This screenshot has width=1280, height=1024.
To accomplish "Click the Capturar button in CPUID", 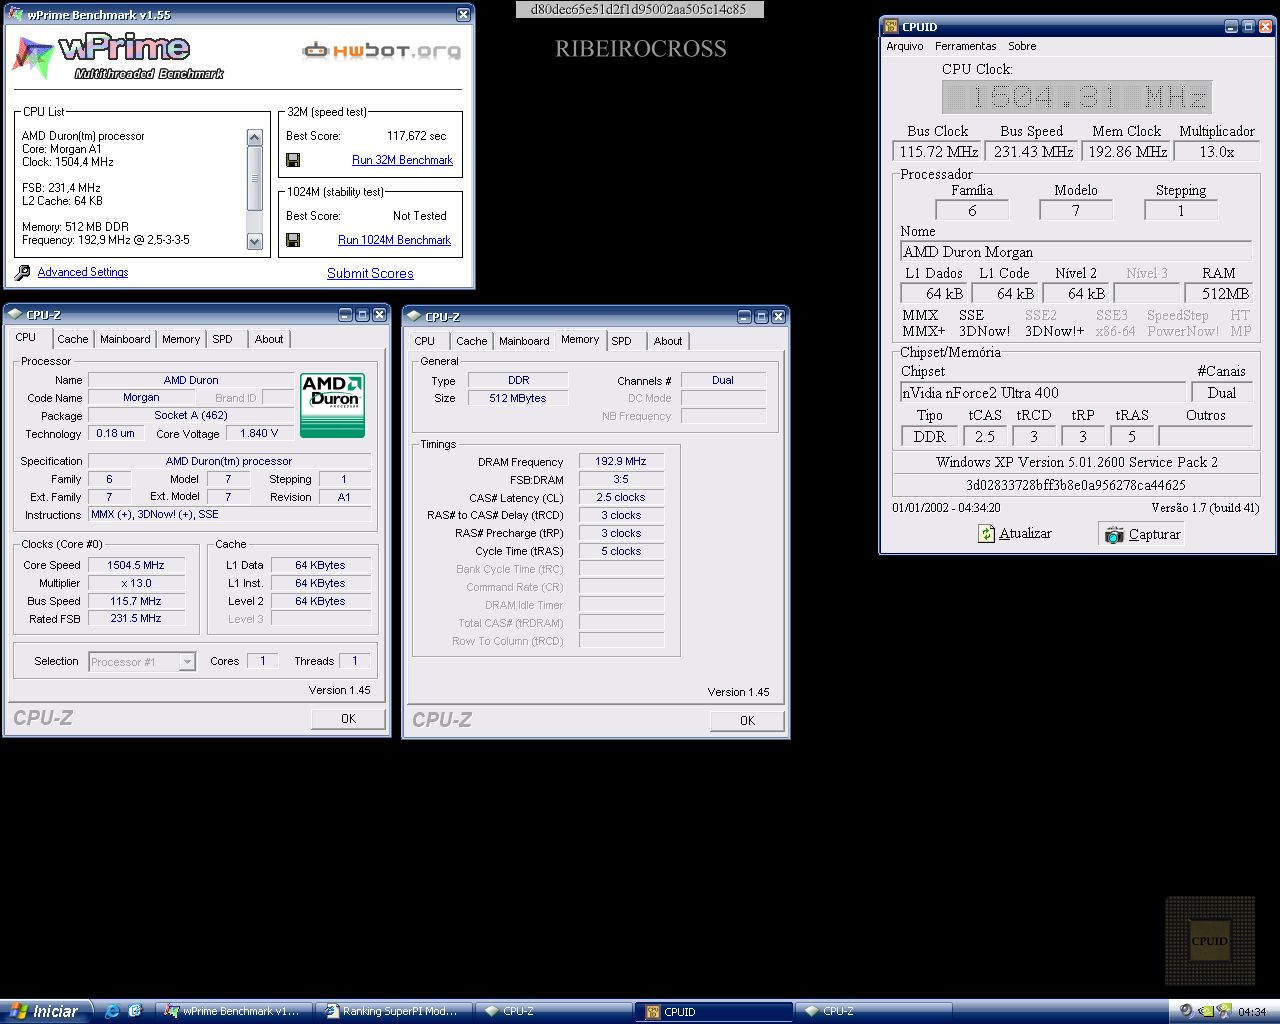I will [x=1142, y=534].
